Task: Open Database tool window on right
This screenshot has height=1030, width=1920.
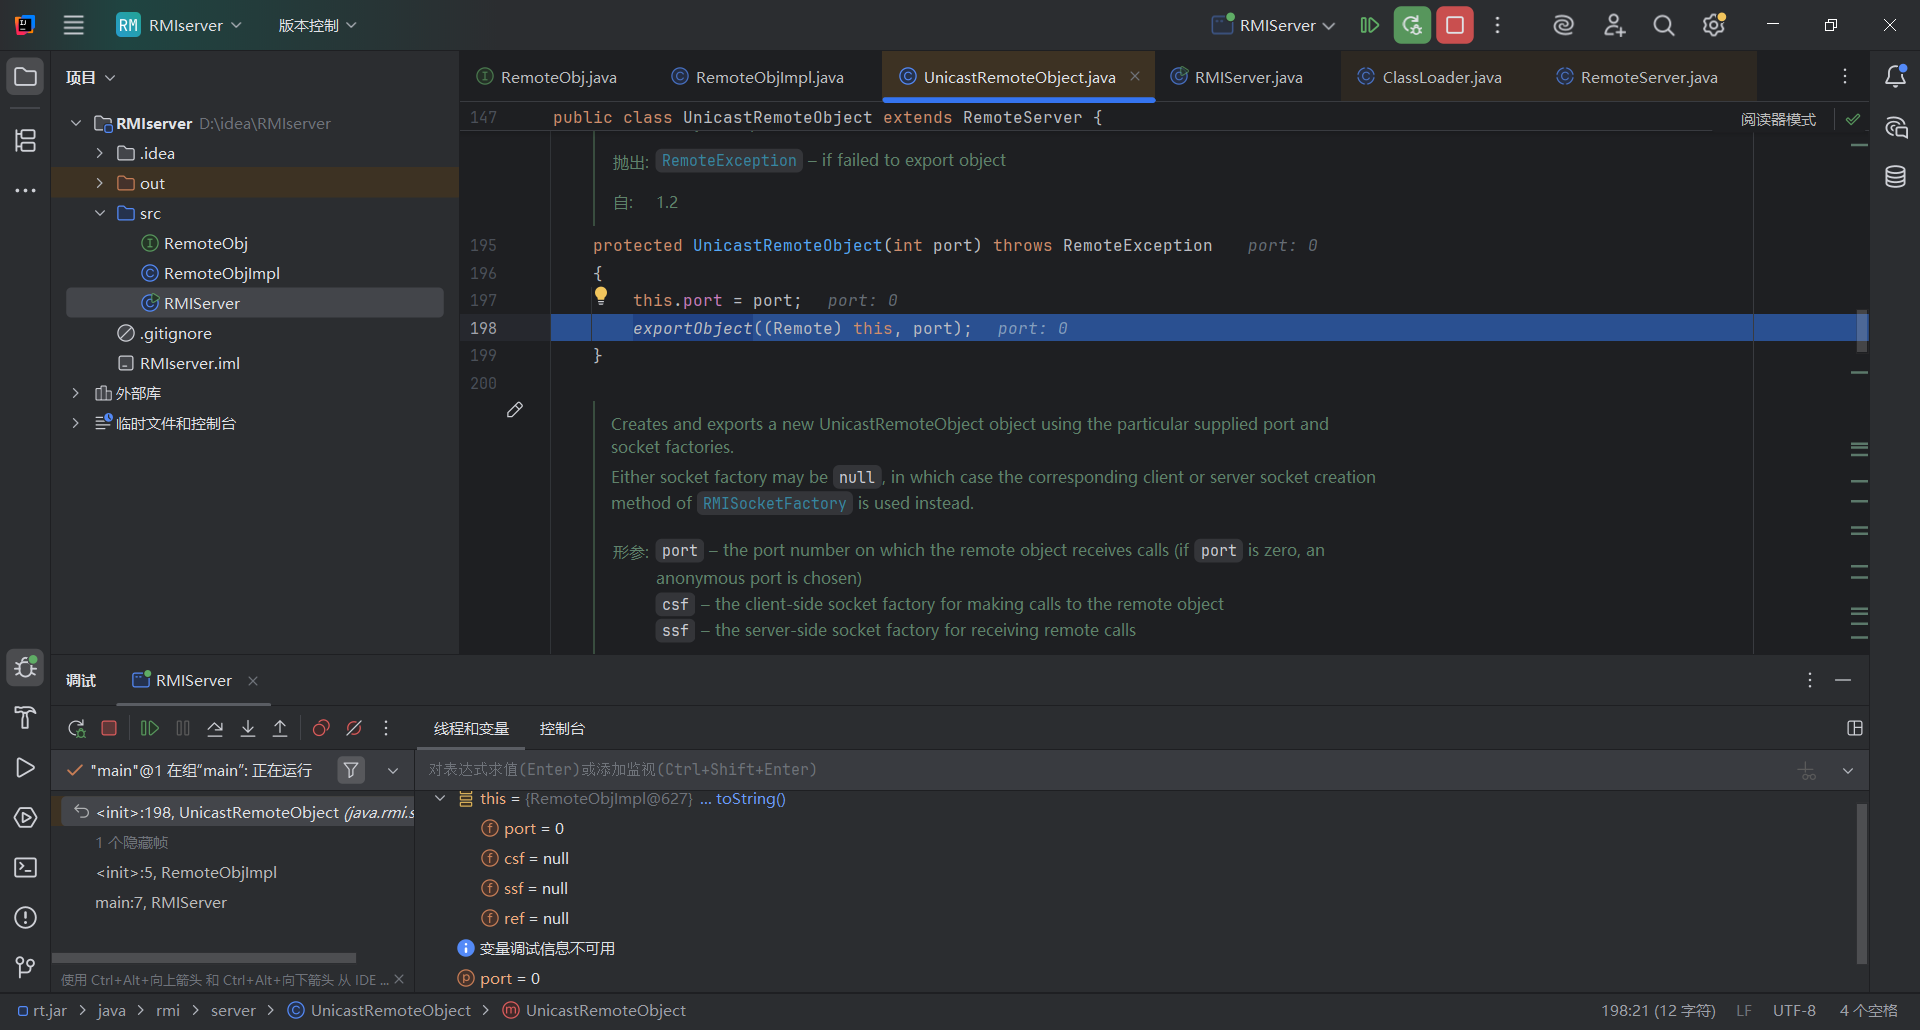Action: click(x=1895, y=177)
